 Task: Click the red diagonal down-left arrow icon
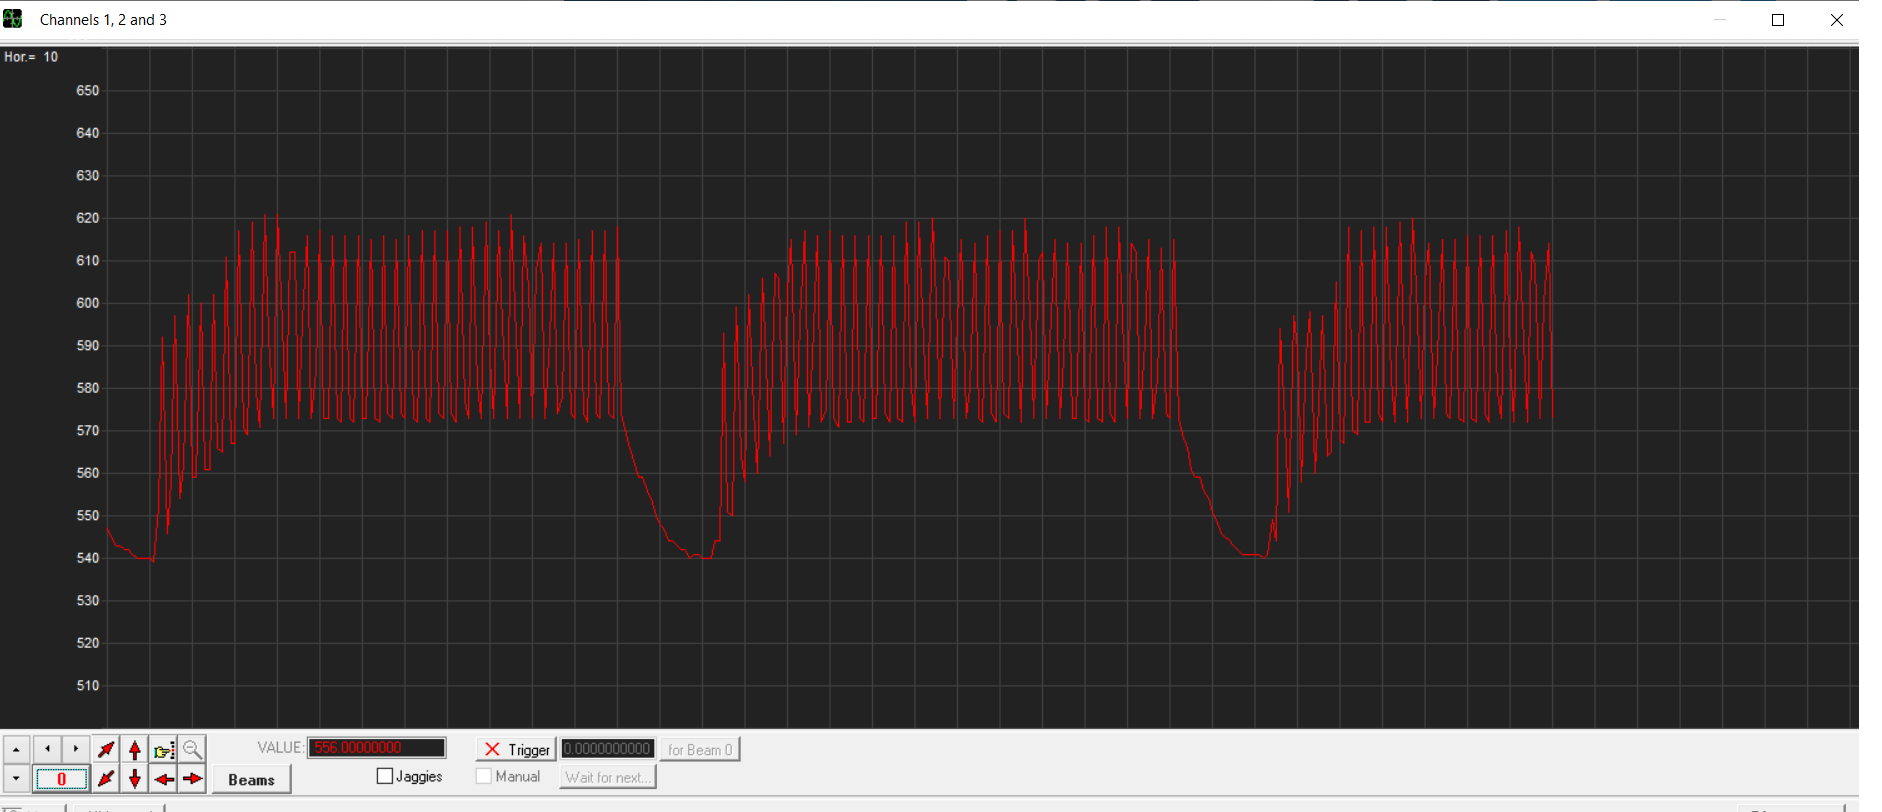[x=106, y=778]
